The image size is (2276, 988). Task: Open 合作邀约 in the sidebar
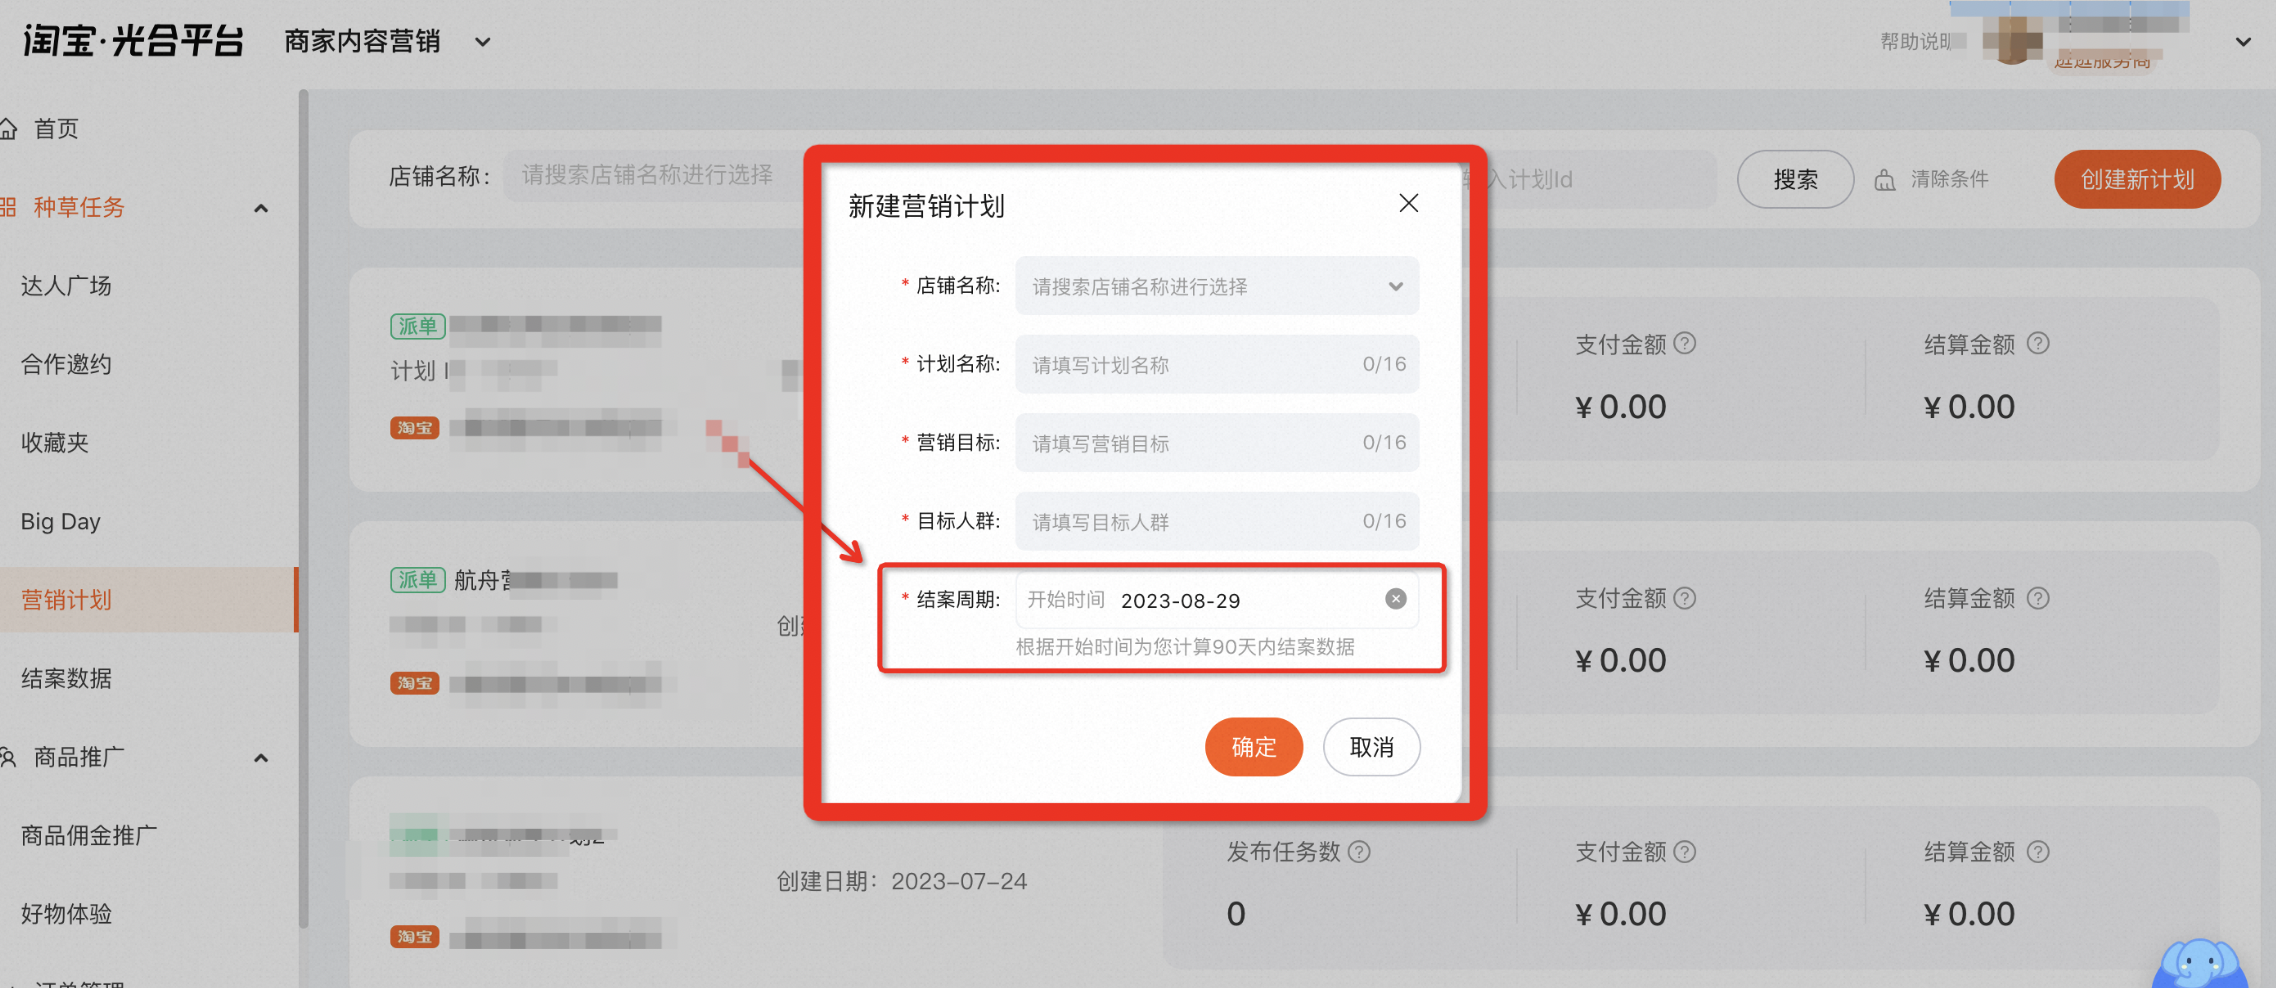coord(66,364)
